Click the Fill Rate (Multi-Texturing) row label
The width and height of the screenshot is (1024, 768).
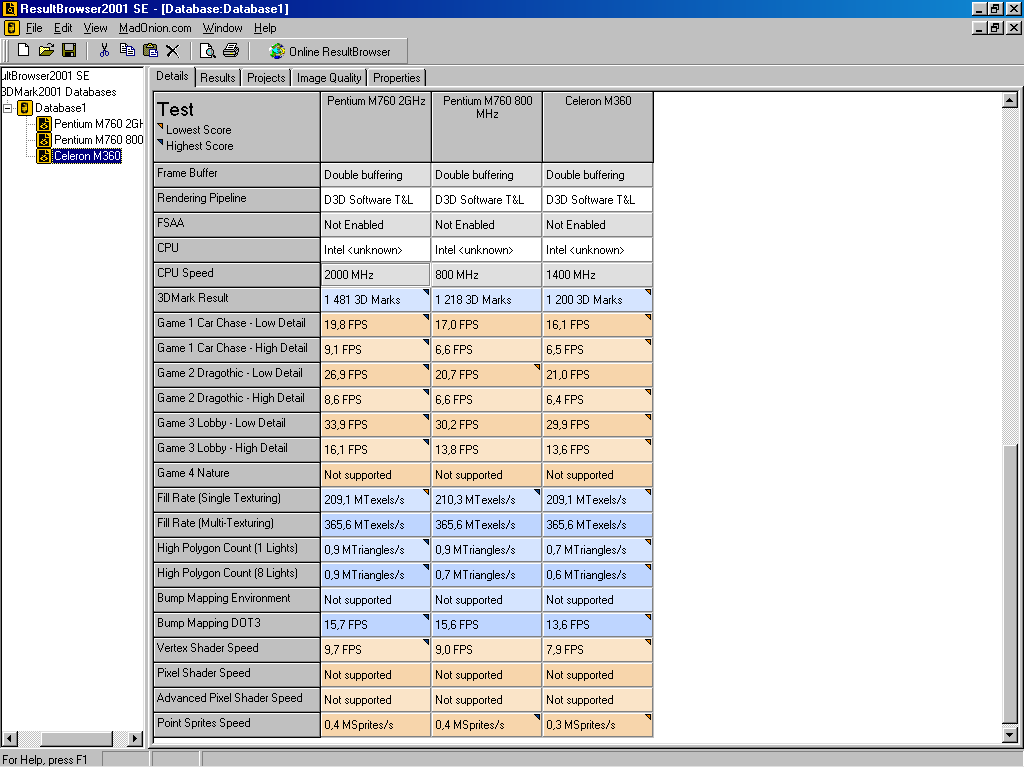236,524
